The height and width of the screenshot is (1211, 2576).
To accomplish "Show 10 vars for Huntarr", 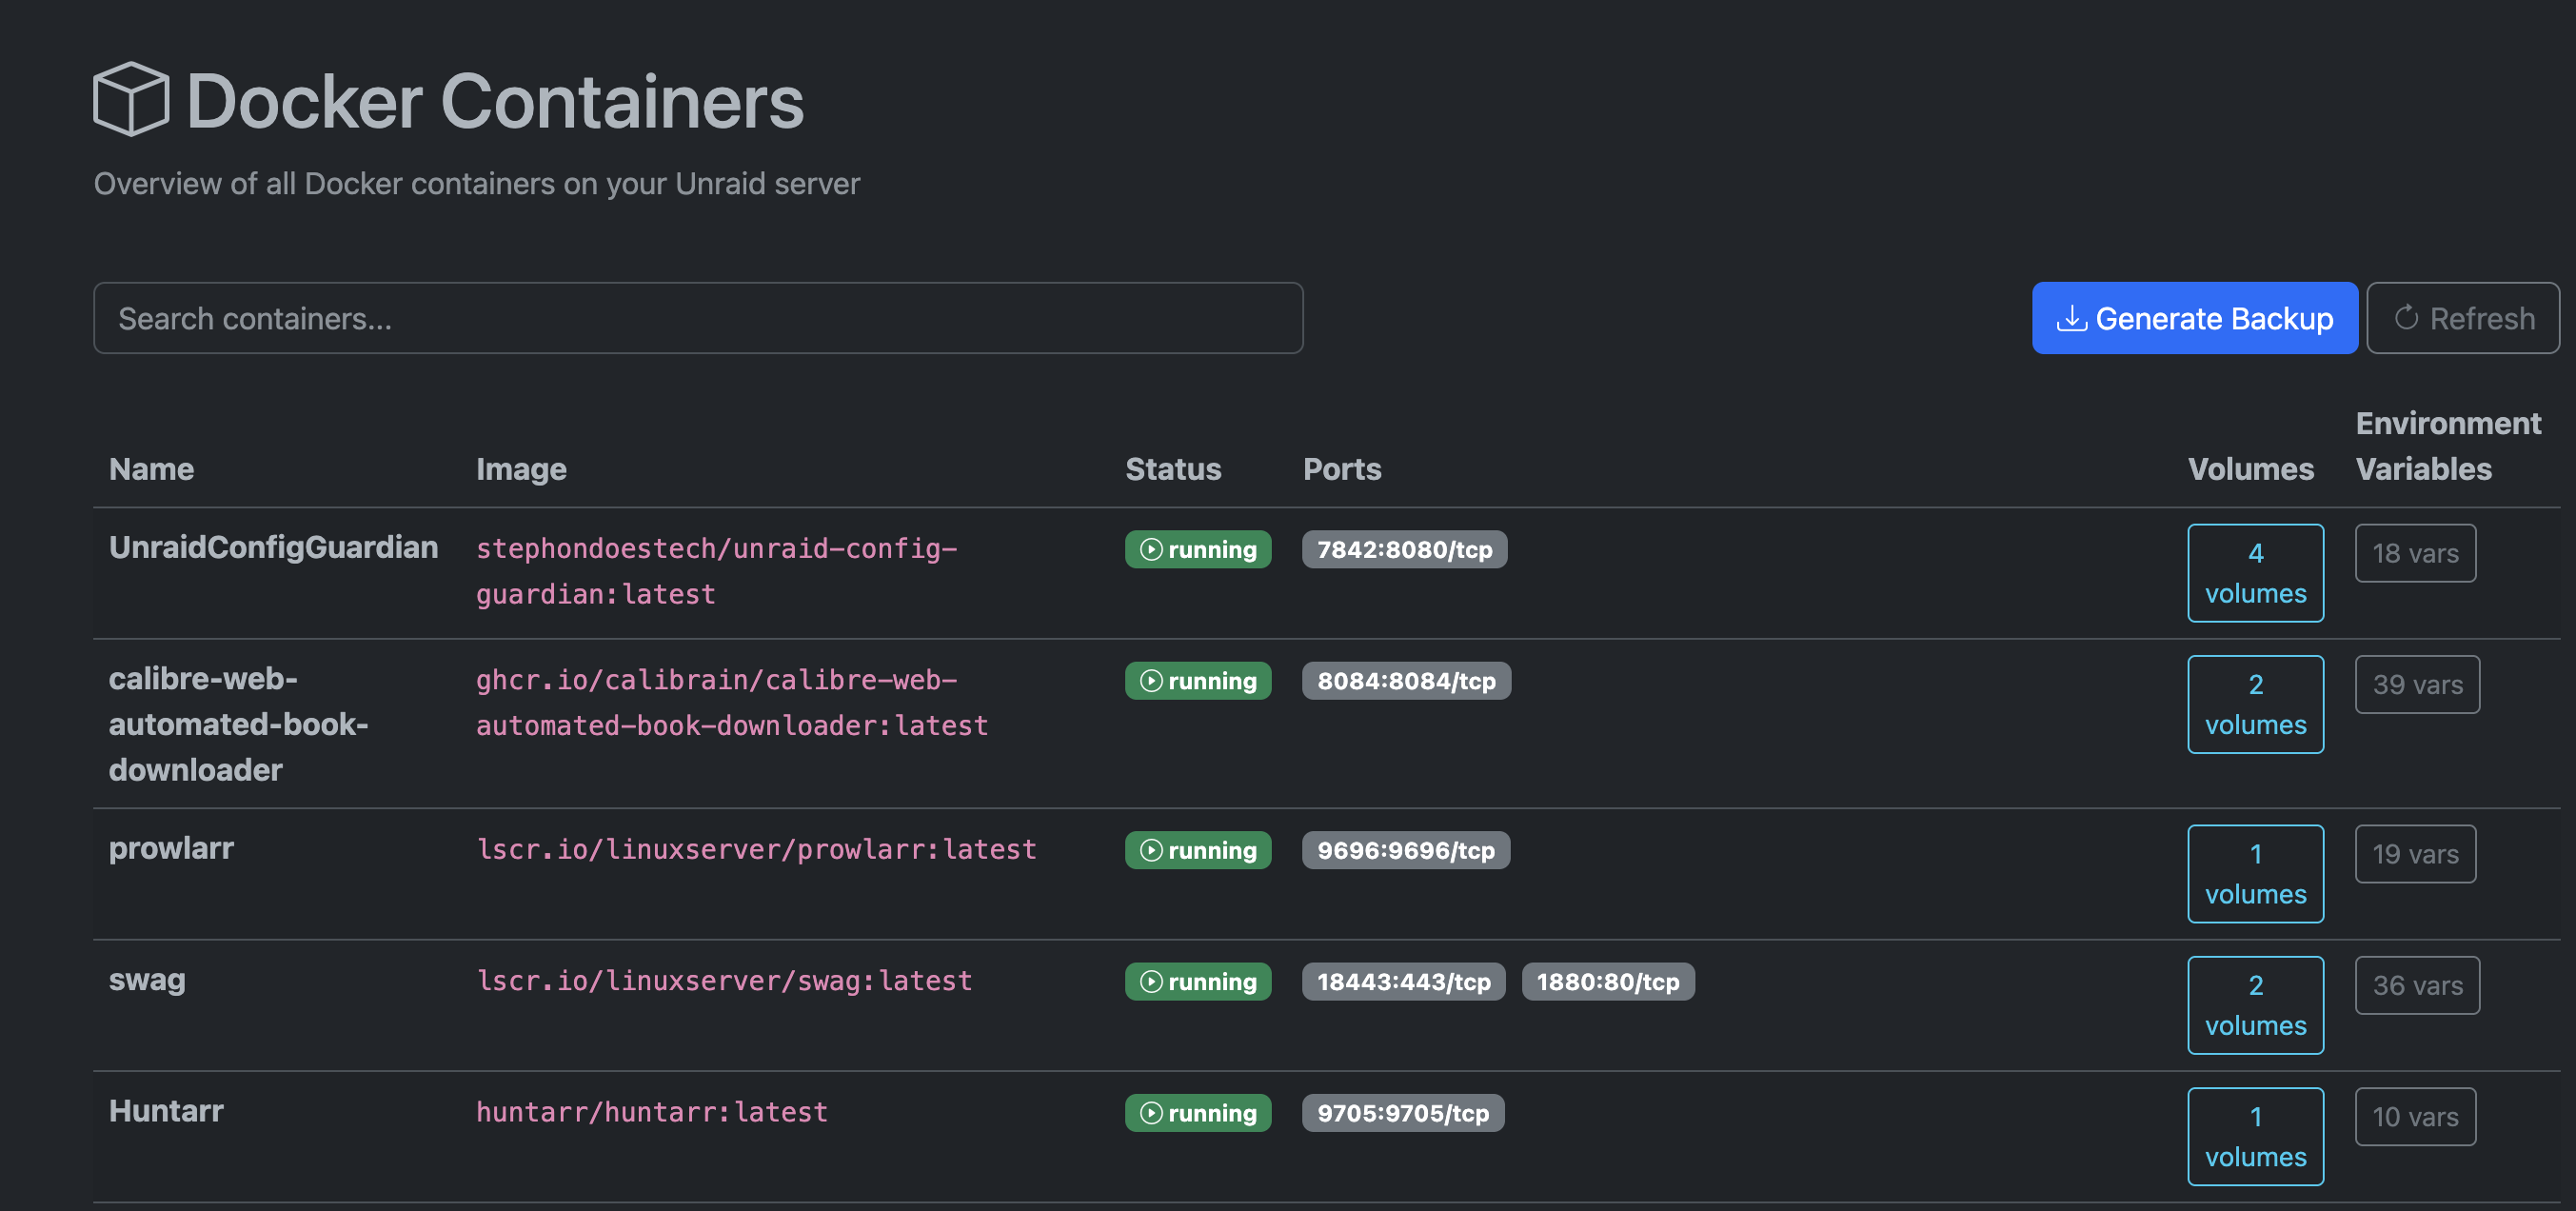I will [2415, 1117].
